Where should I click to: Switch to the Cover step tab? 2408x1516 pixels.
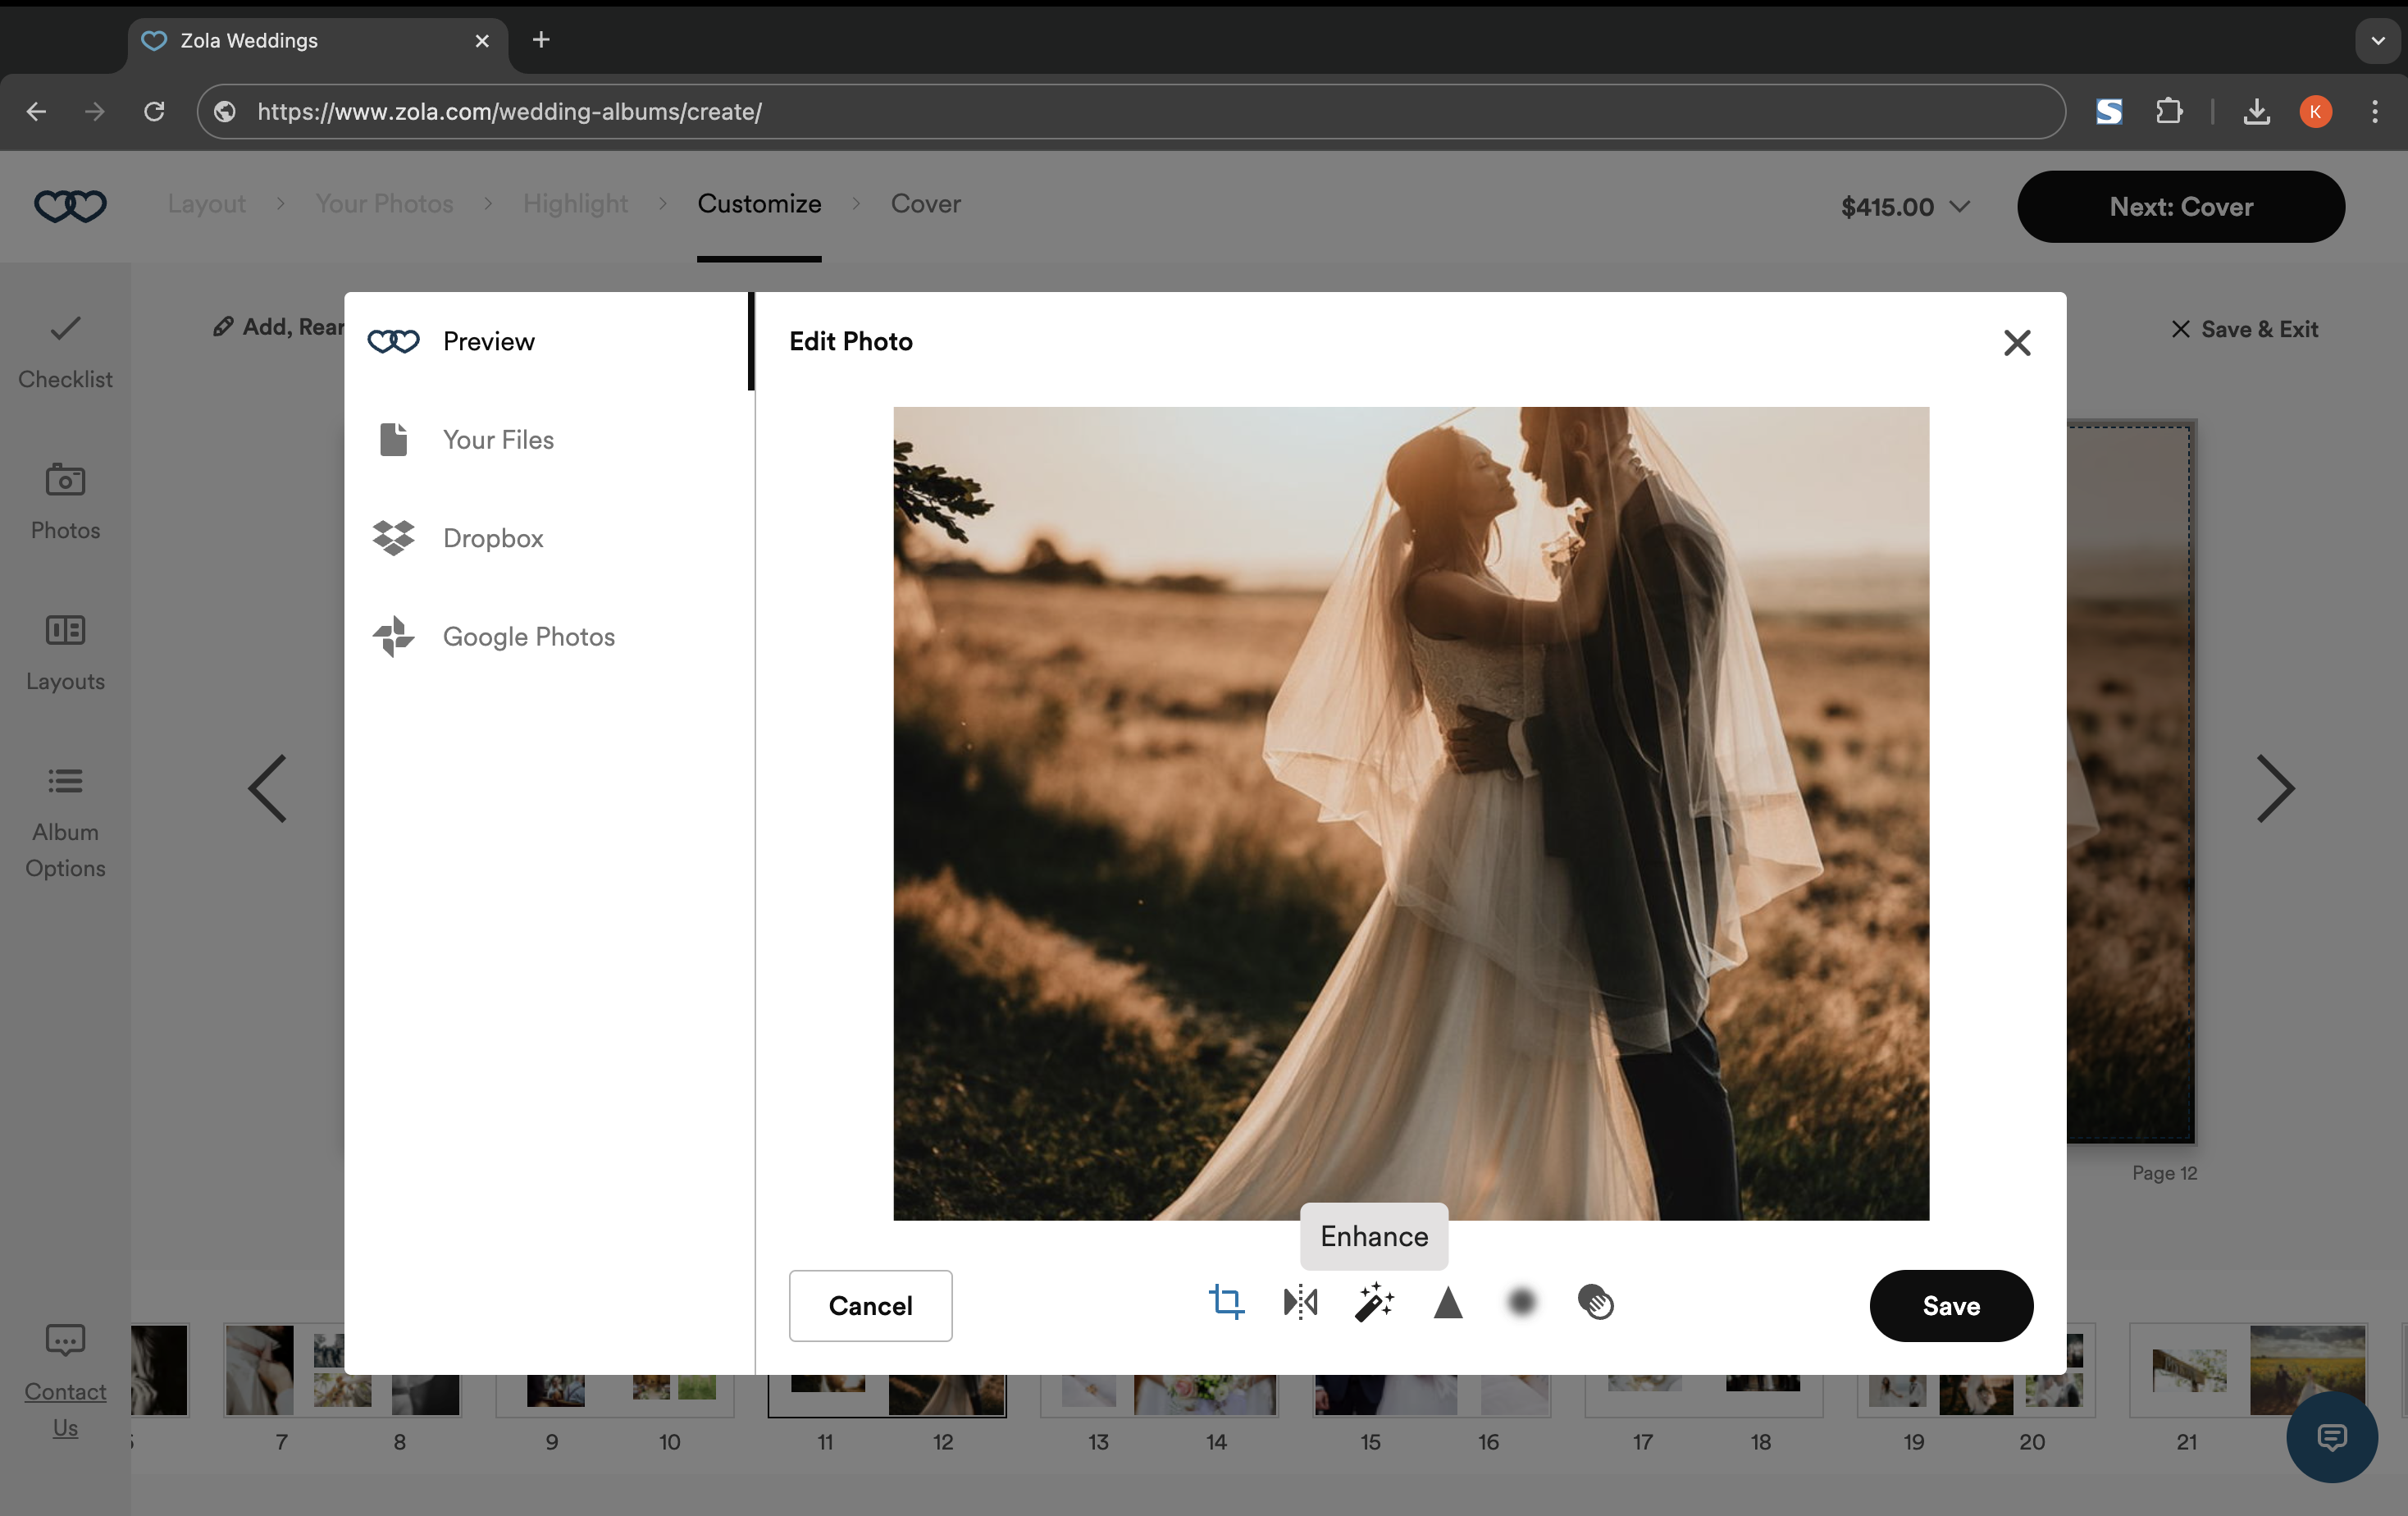click(x=925, y=204)
